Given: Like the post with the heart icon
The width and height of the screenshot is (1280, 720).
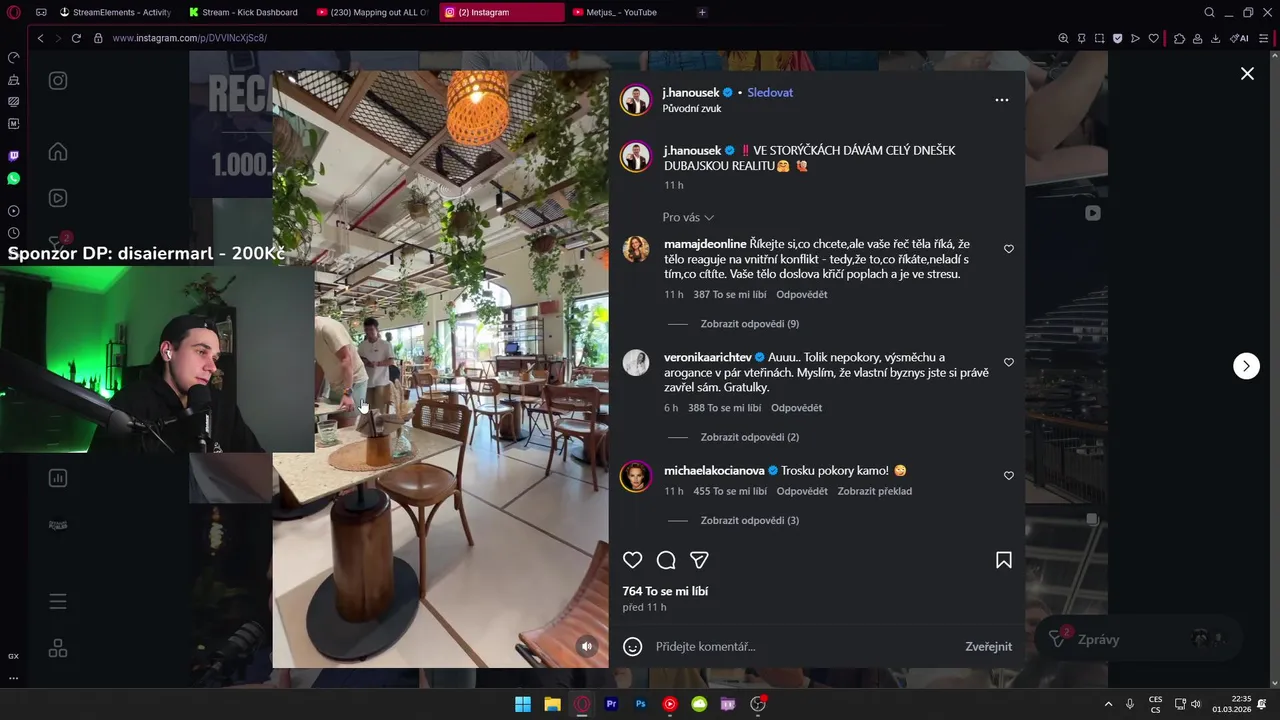Looking at the screenshot, I should 633,560.
